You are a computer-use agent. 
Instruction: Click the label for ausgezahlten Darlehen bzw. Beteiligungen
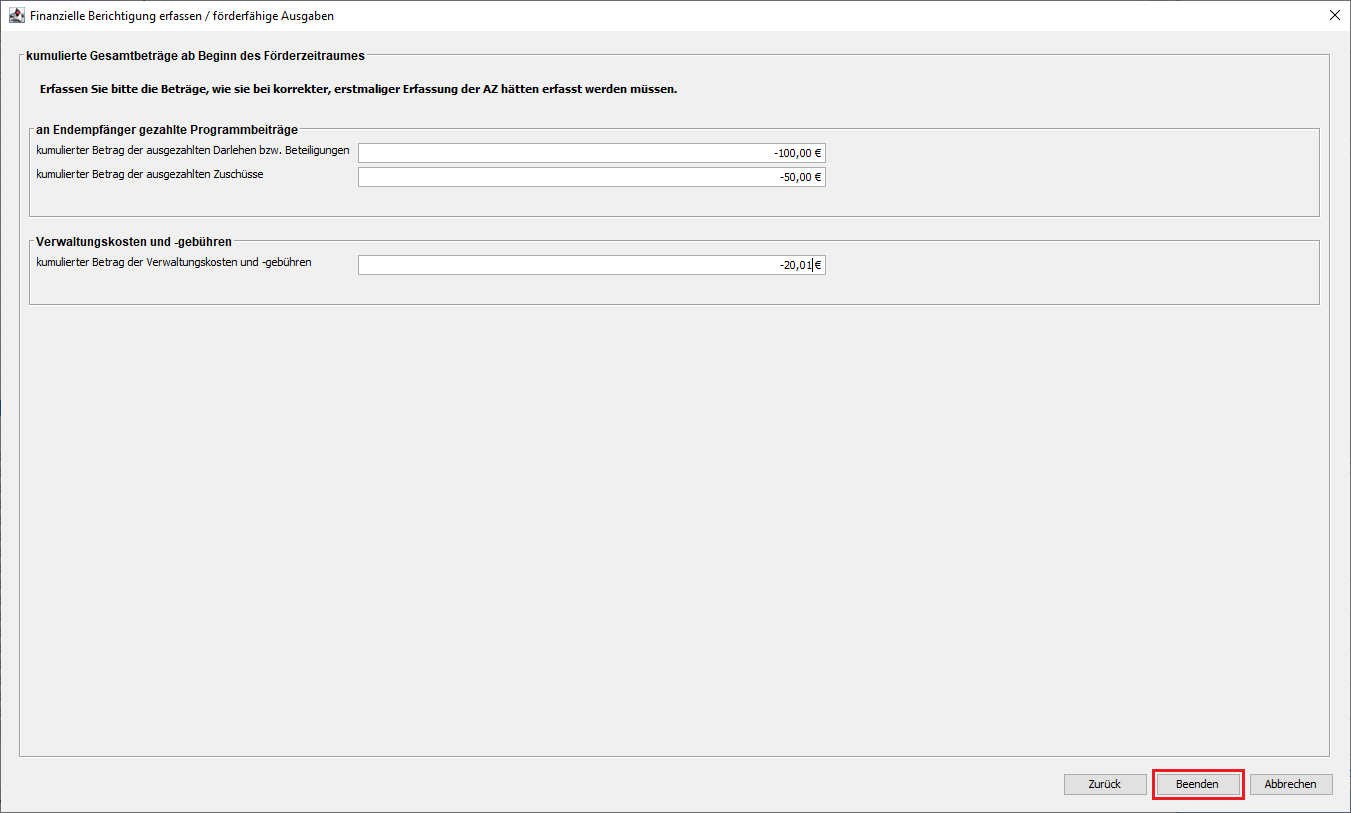pyautogui.click(x=193, y=150)
